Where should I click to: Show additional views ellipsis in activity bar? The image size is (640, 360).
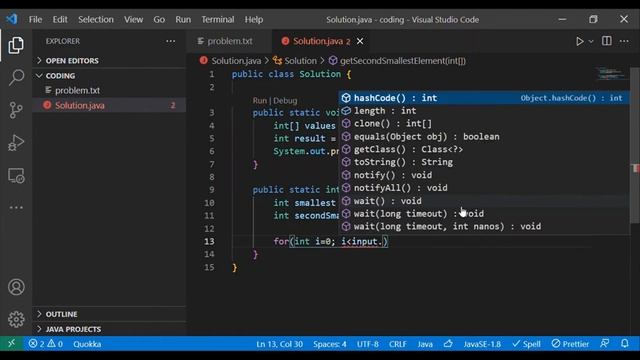coord(16,207)
